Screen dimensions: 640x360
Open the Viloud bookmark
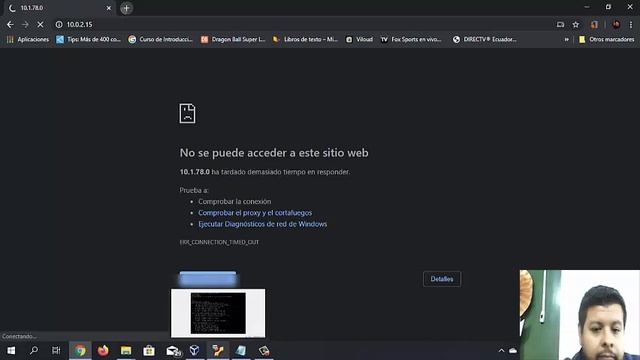tap(359, 40)
